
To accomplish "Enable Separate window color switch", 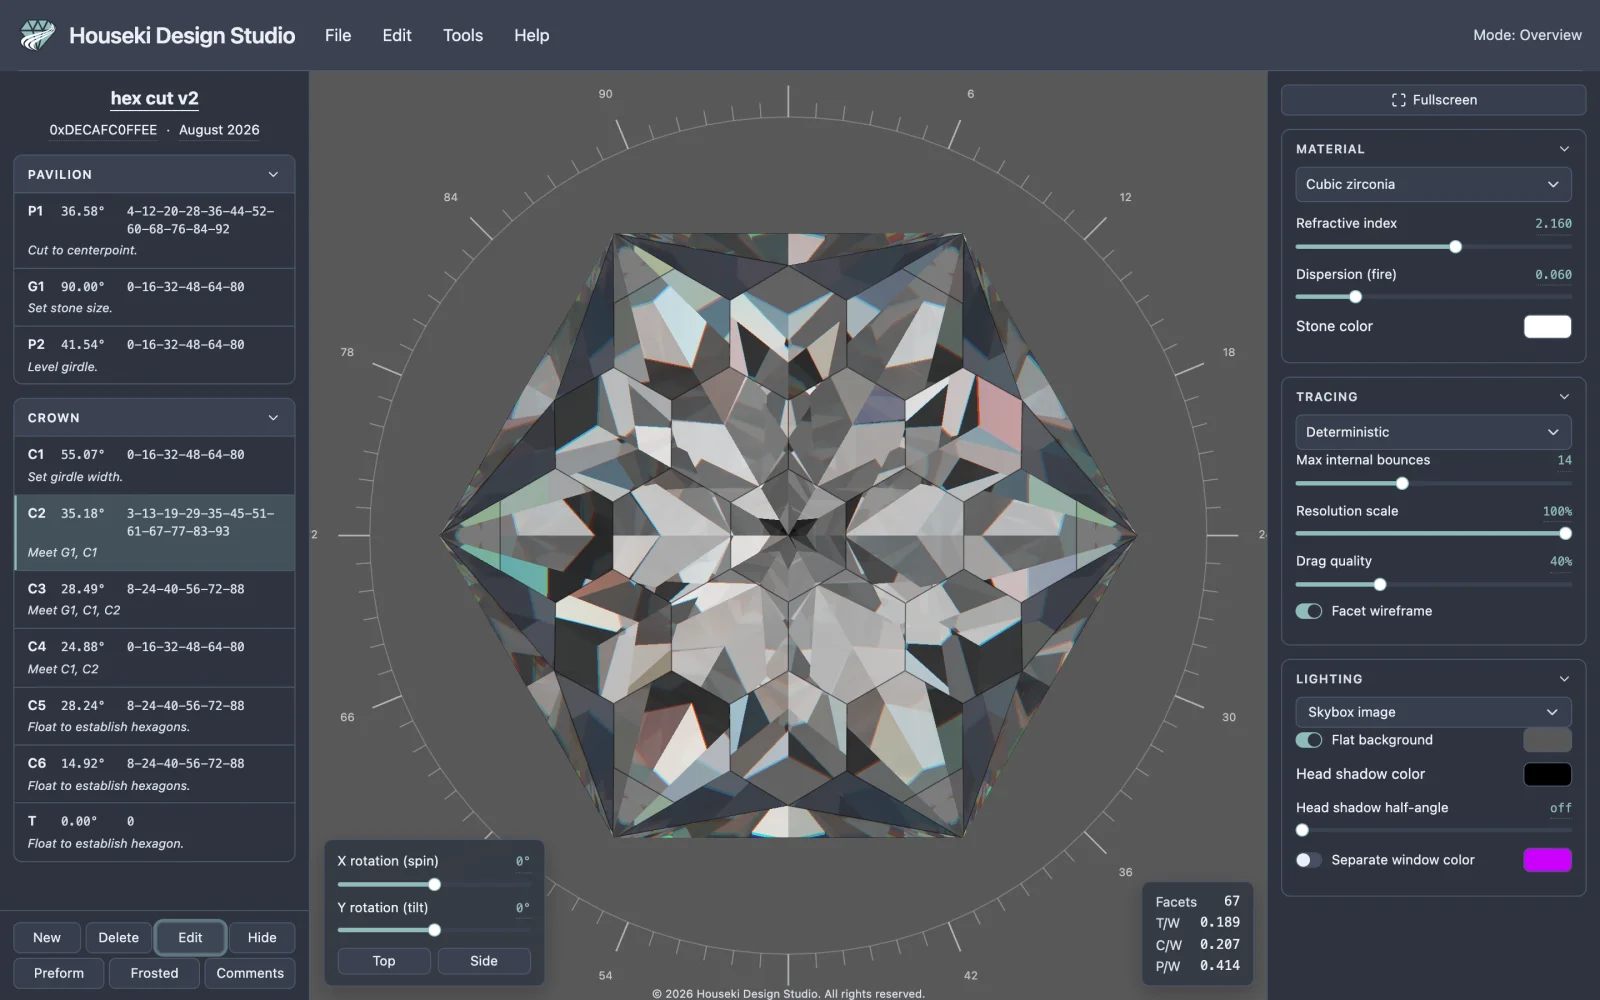I will [1308, 860].
